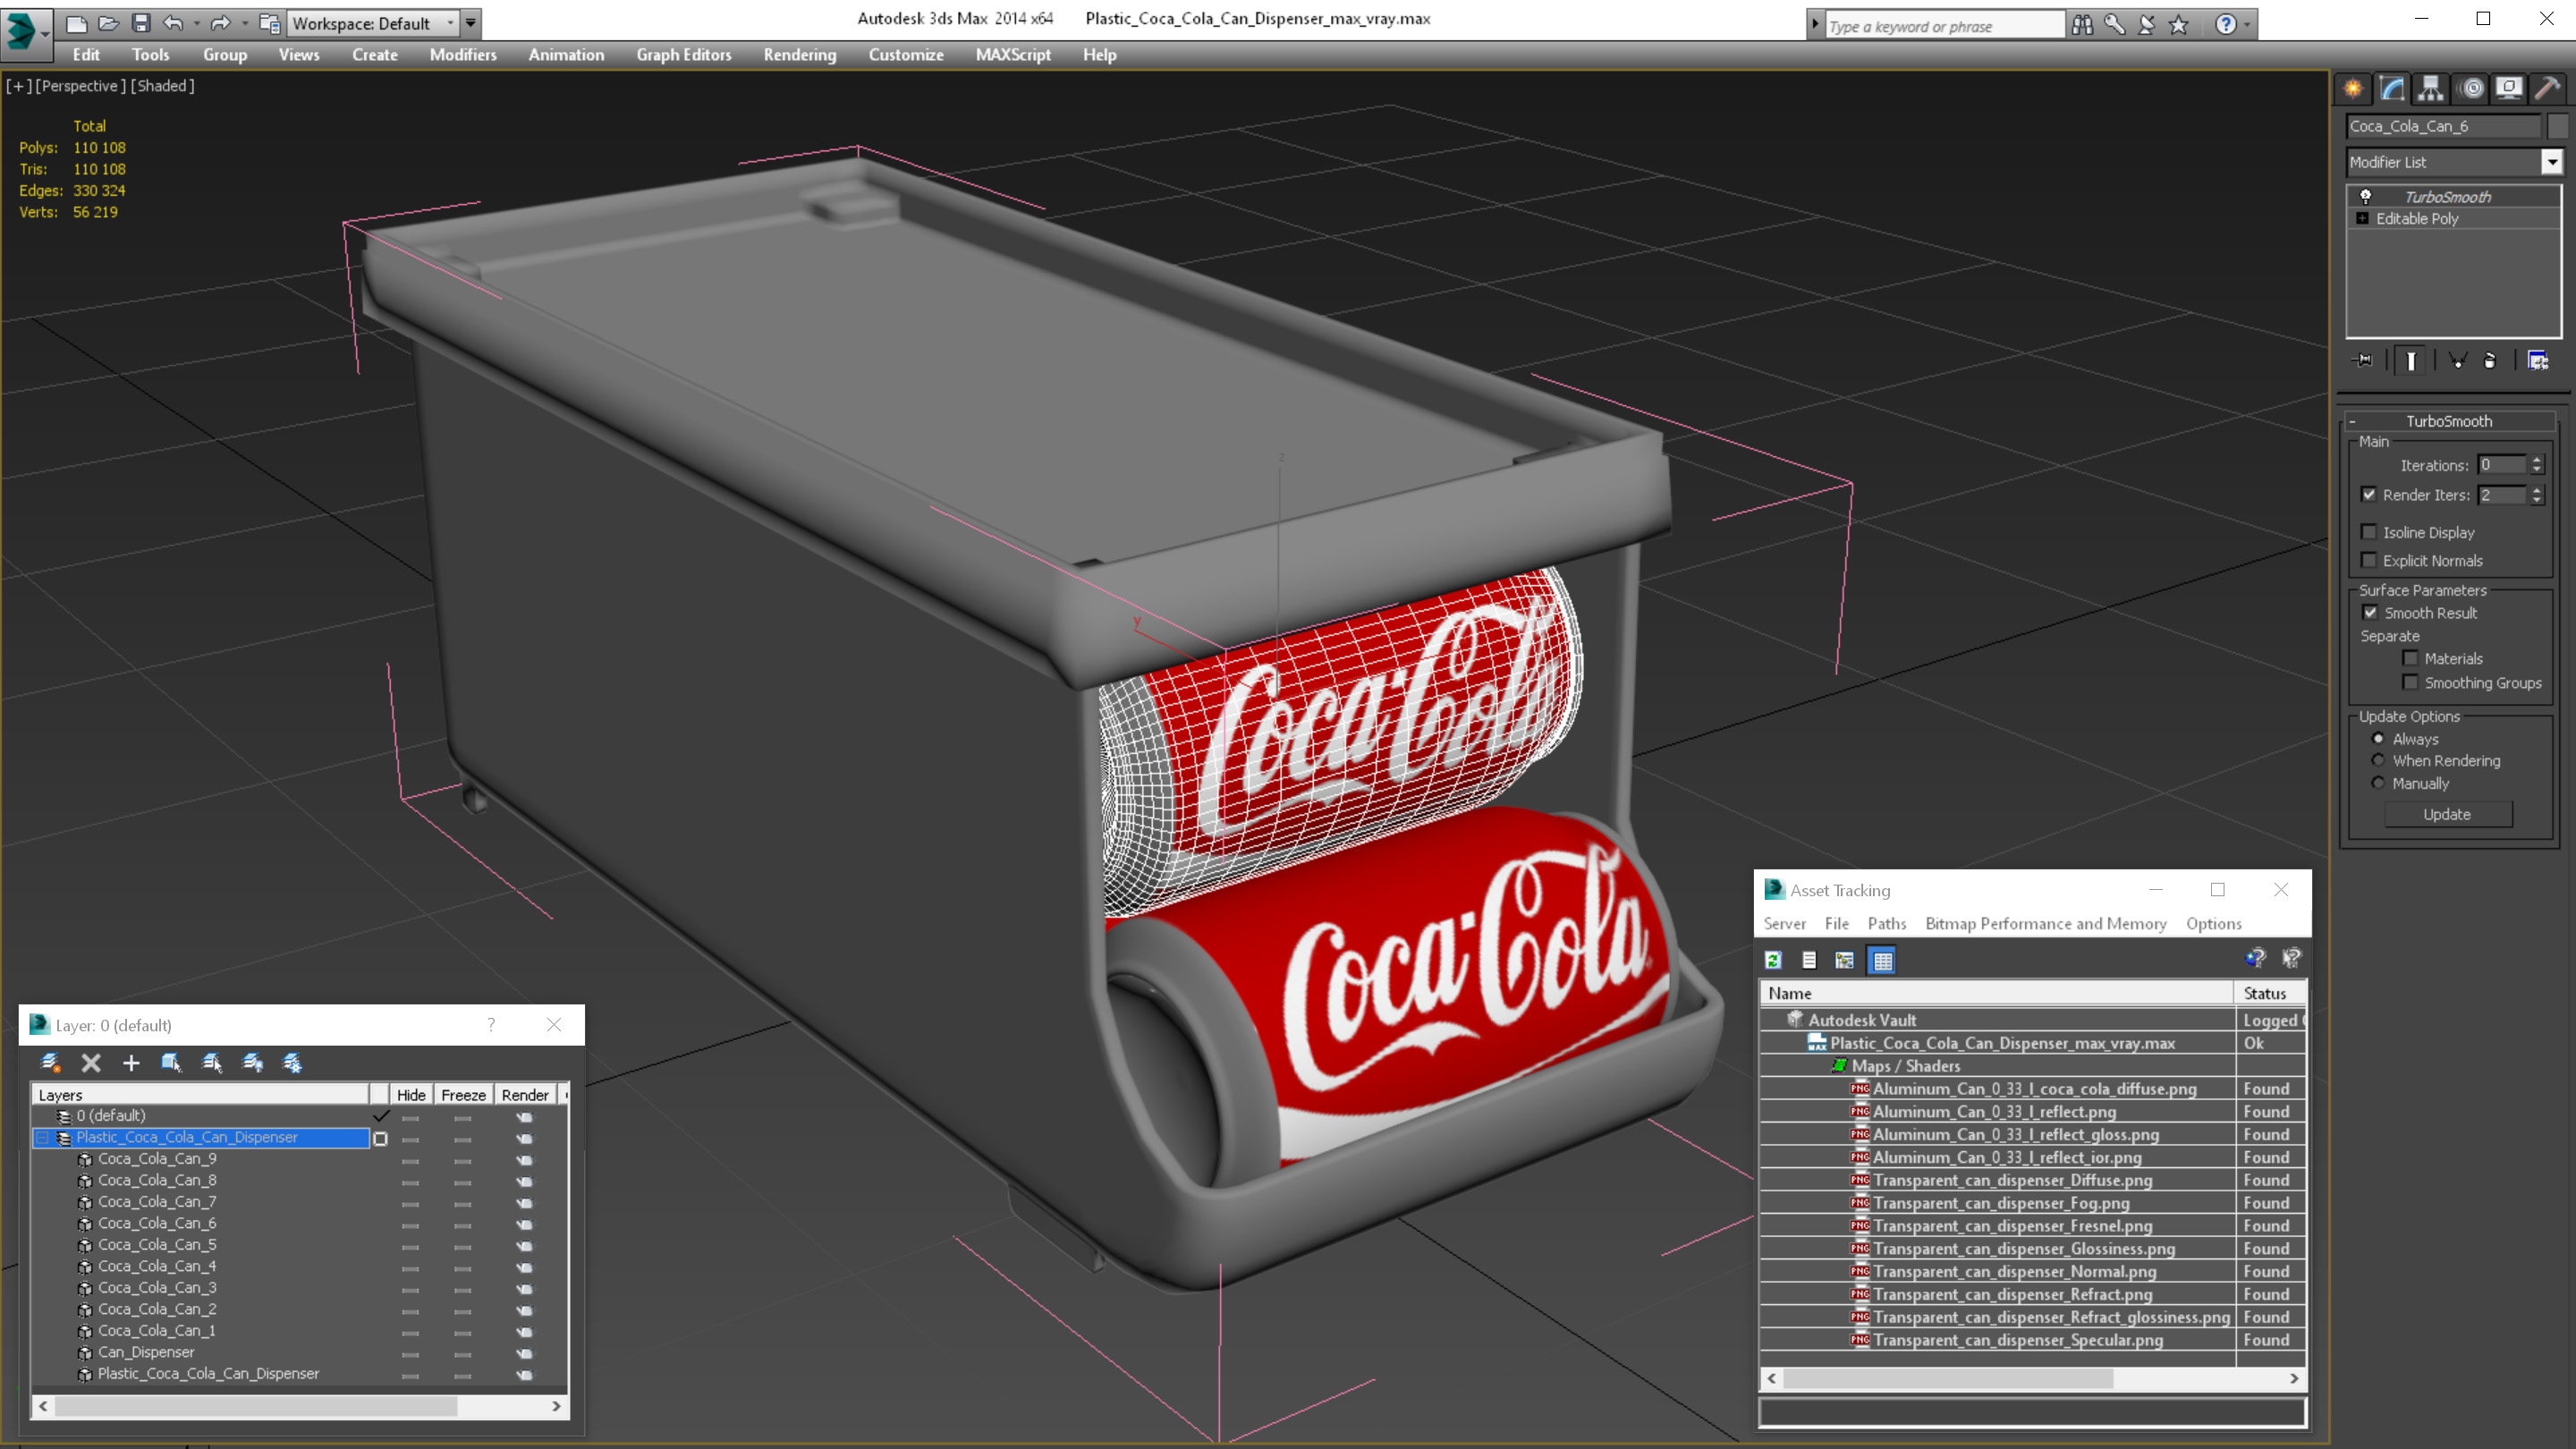This screenshot has height=1449, width=2576.
Task: Enable Separate by Smoothing Groups checkbox
Action: (x=2410, y=682)
